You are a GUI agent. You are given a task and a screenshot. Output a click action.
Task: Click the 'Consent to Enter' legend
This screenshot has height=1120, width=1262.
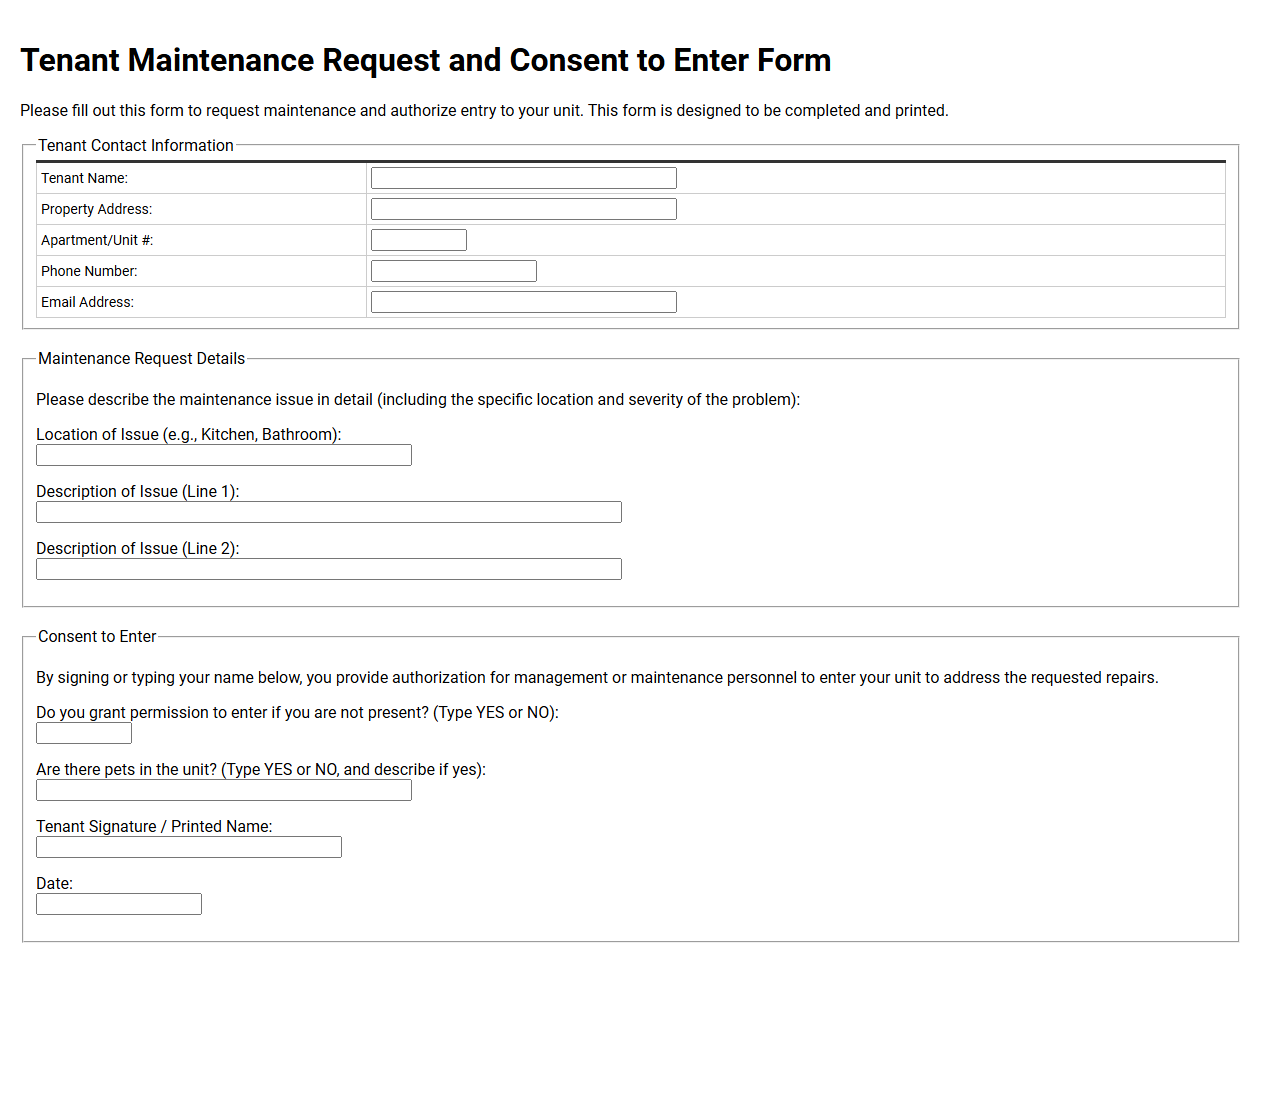pyautogui.click(x=97, y=636)
